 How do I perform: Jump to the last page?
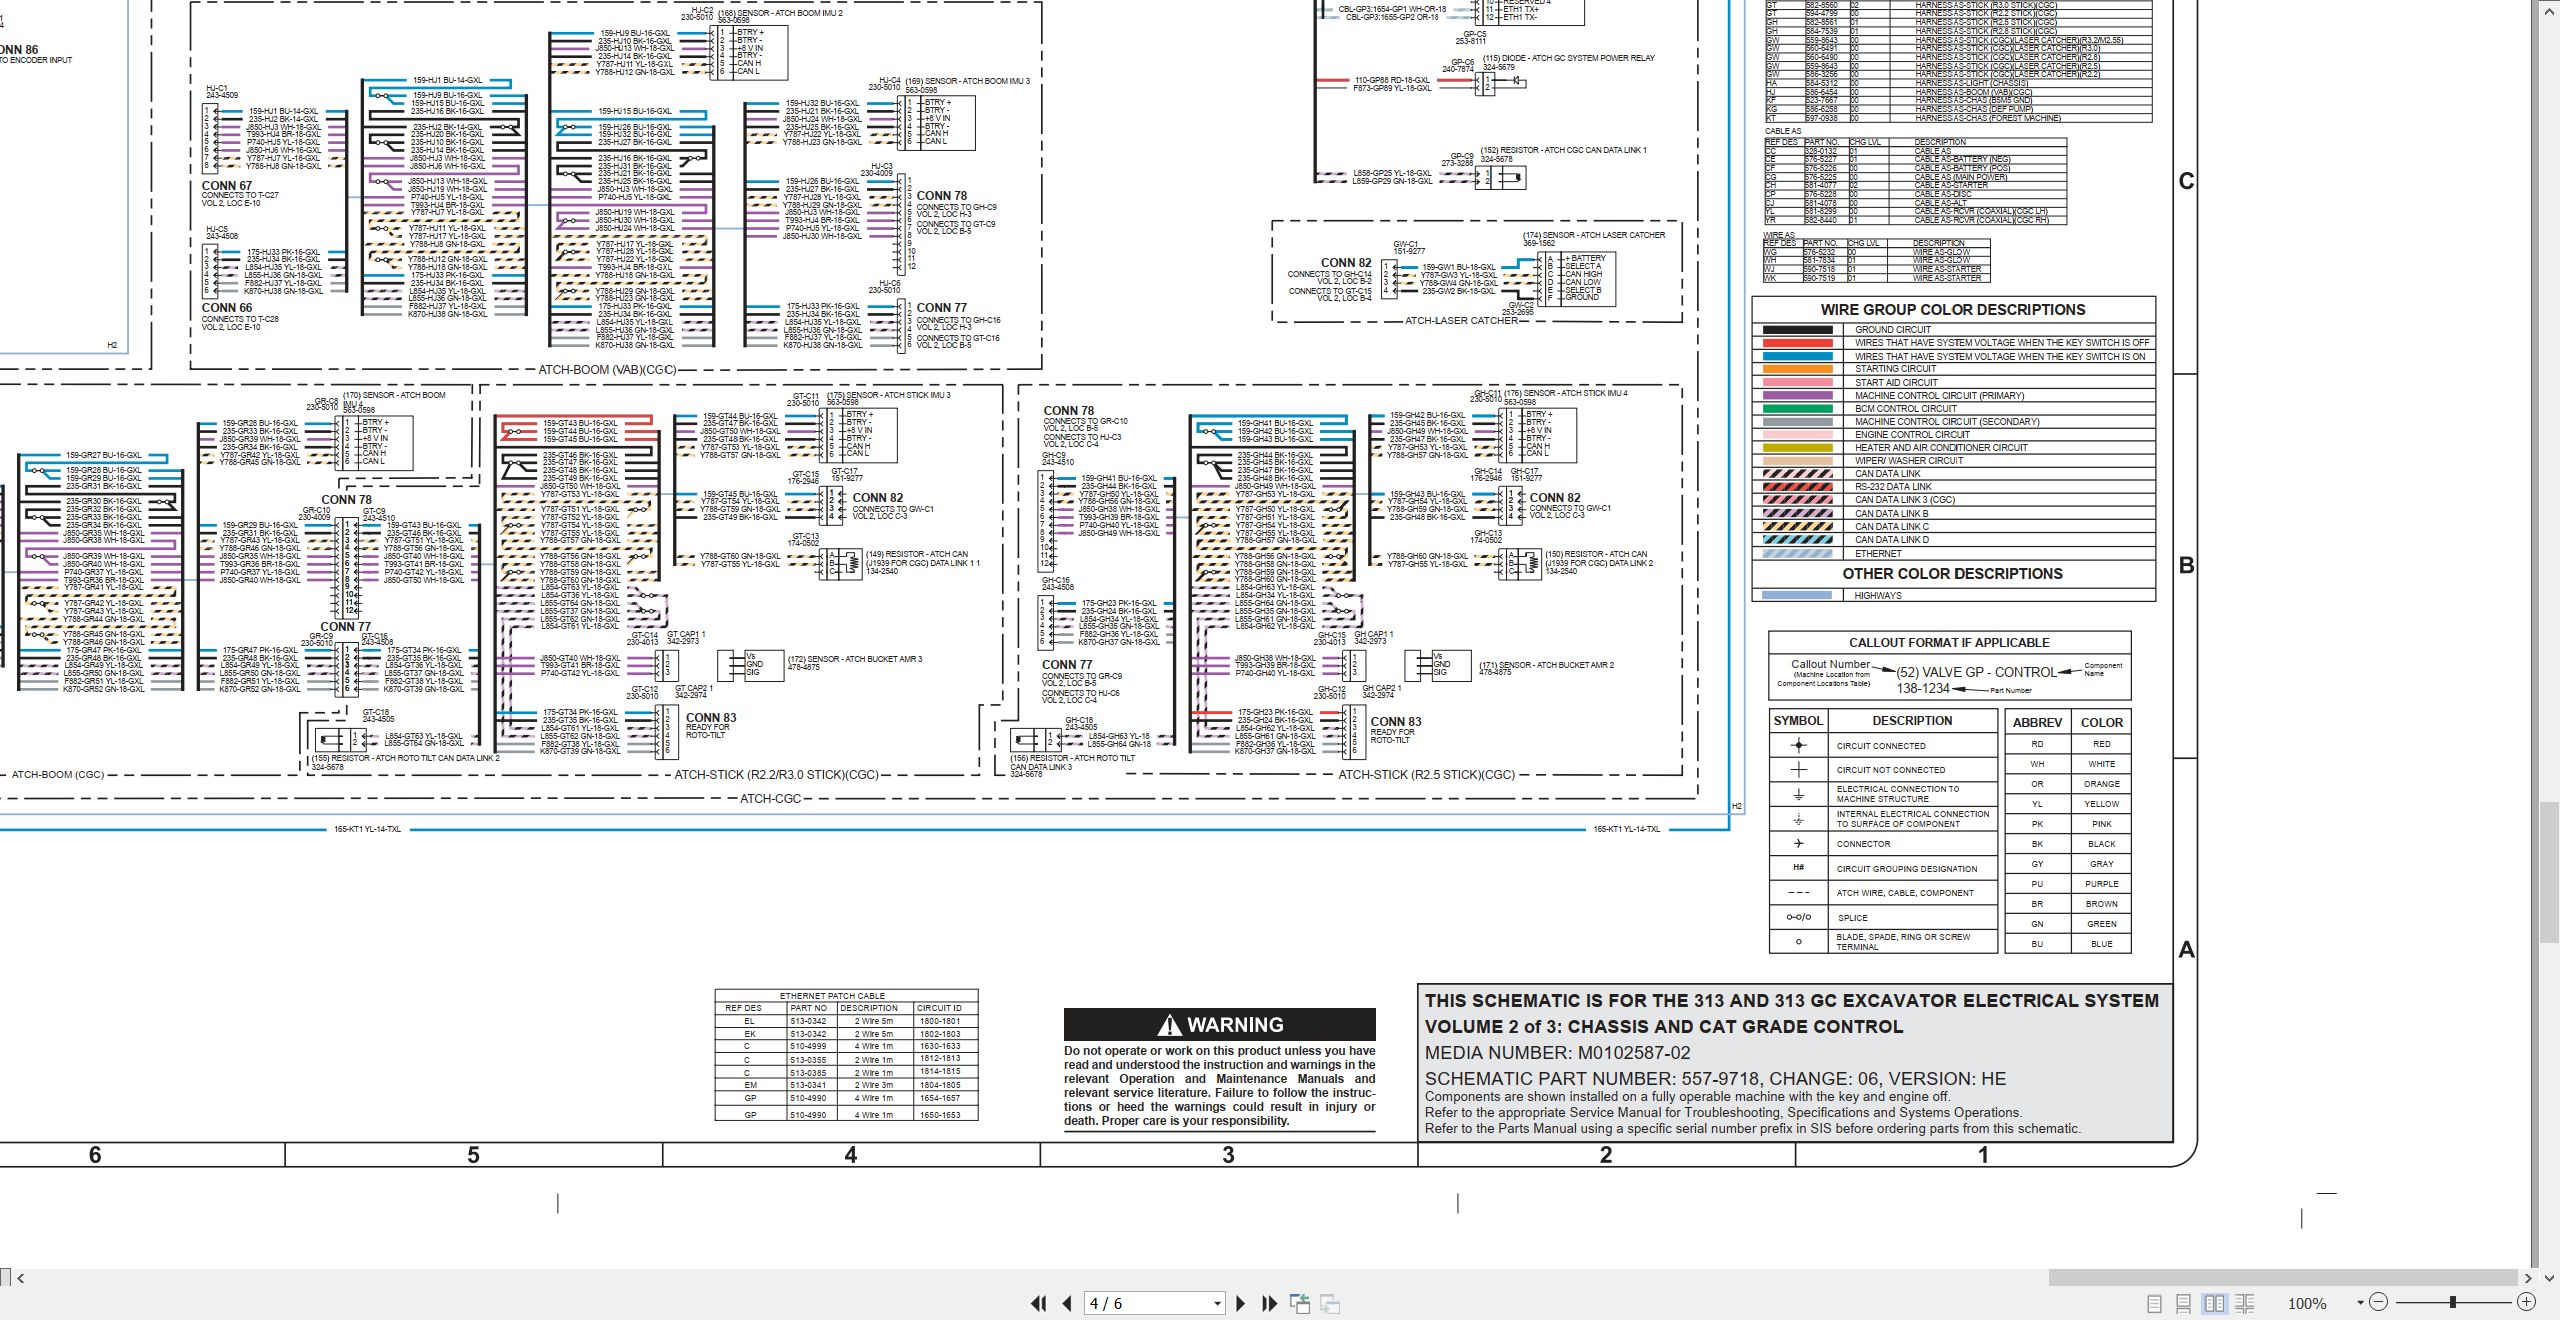[1270, 1303]
